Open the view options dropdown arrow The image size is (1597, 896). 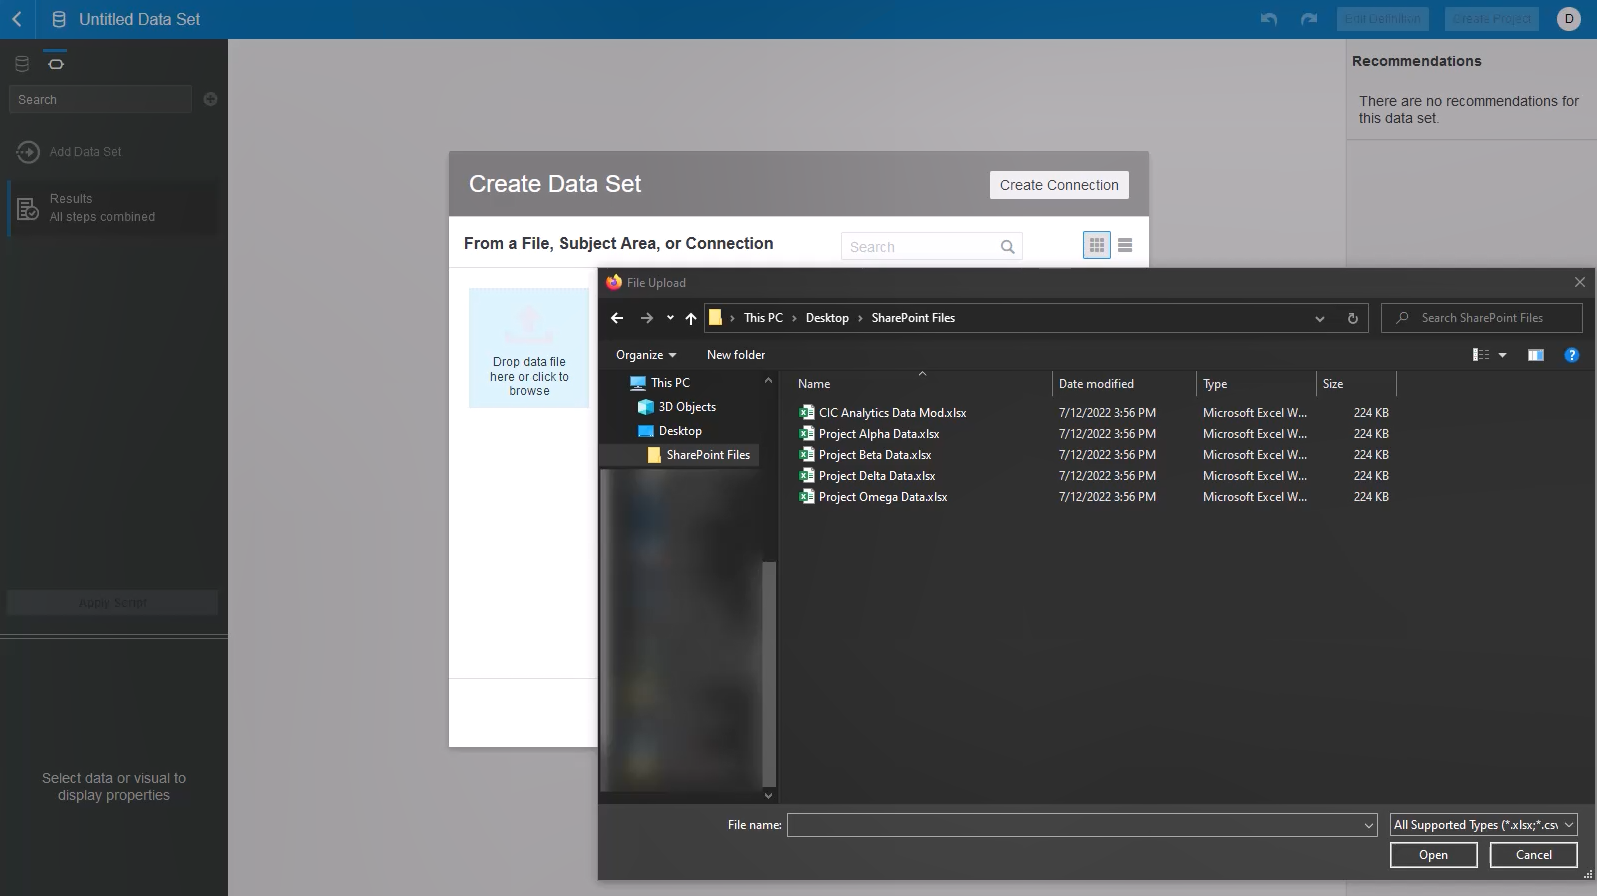(1502, 355)
